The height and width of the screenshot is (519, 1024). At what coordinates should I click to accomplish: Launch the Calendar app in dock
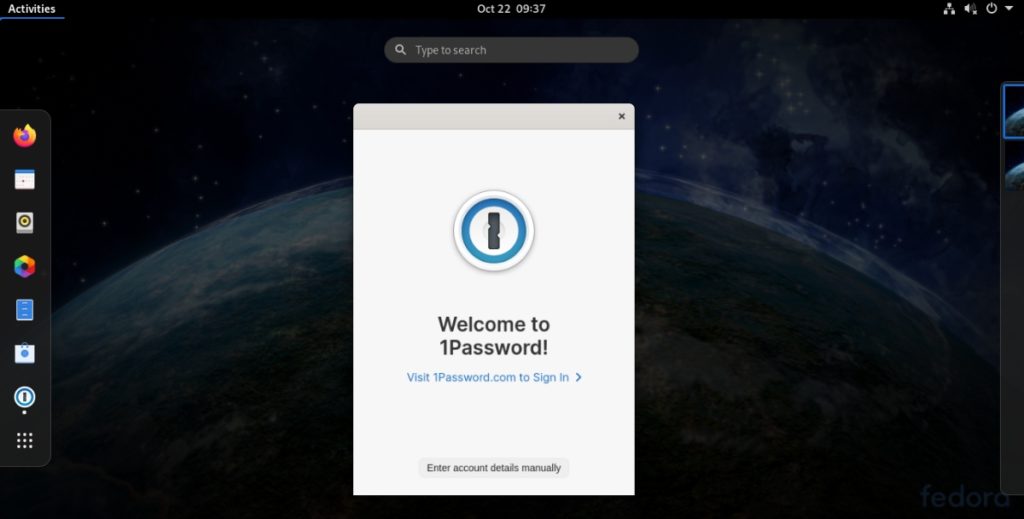(x=25, y=180)
